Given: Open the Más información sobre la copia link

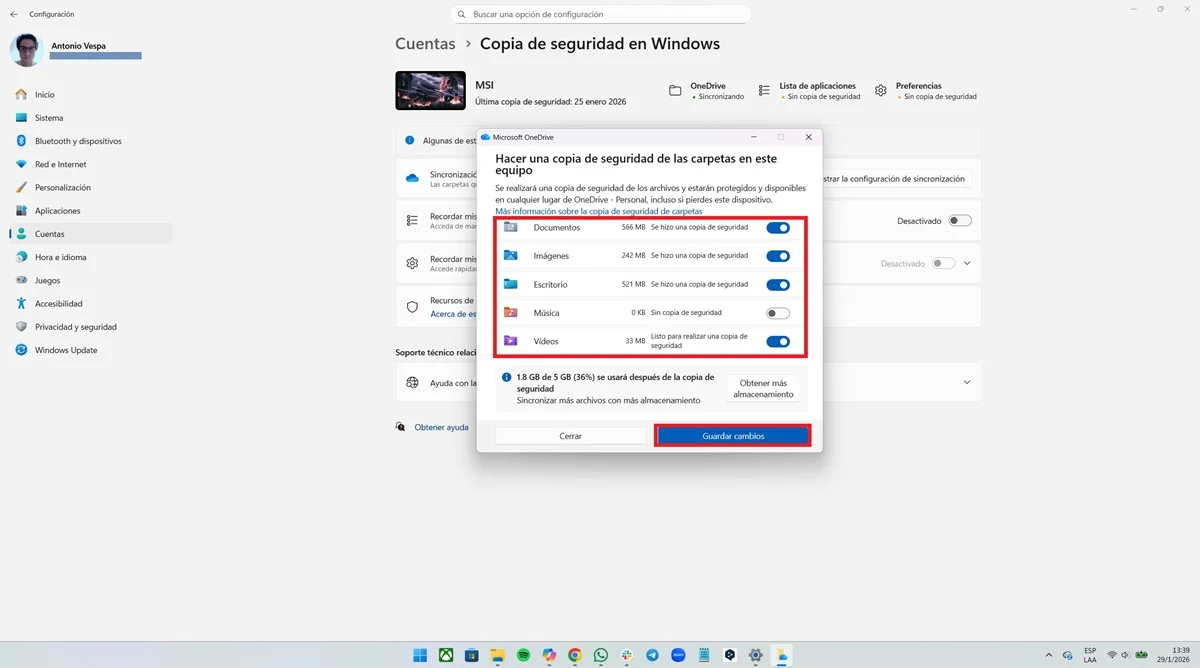Looking at the screenshot, I should tap(599, 212).
